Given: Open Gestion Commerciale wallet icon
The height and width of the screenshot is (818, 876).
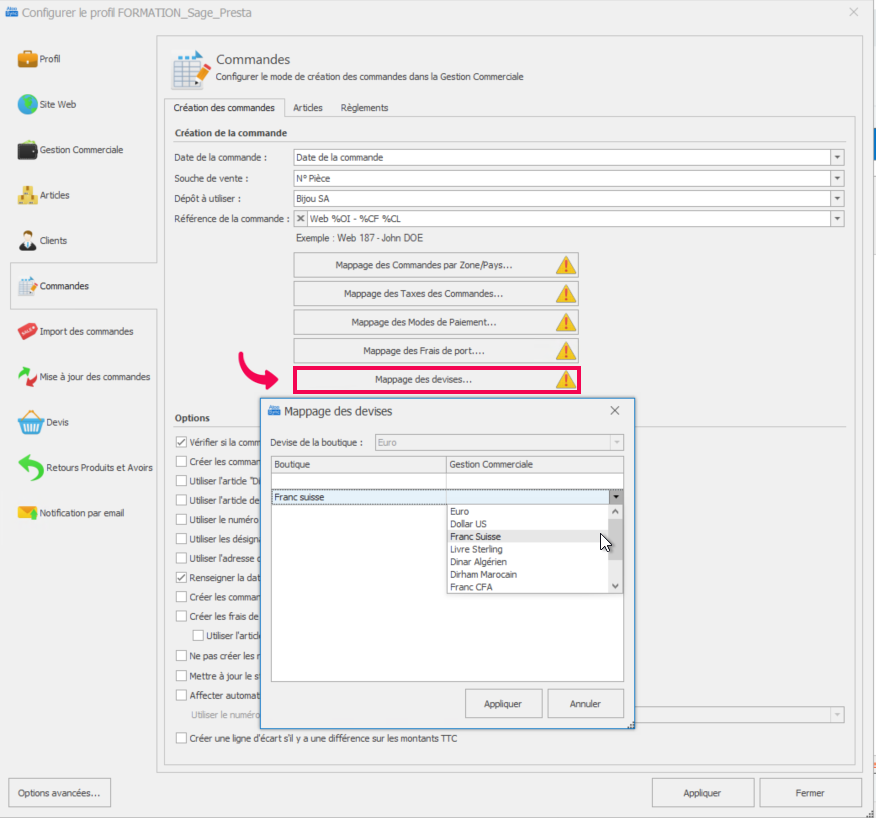Looking at the screenshot, I should (x=27, y=150).
